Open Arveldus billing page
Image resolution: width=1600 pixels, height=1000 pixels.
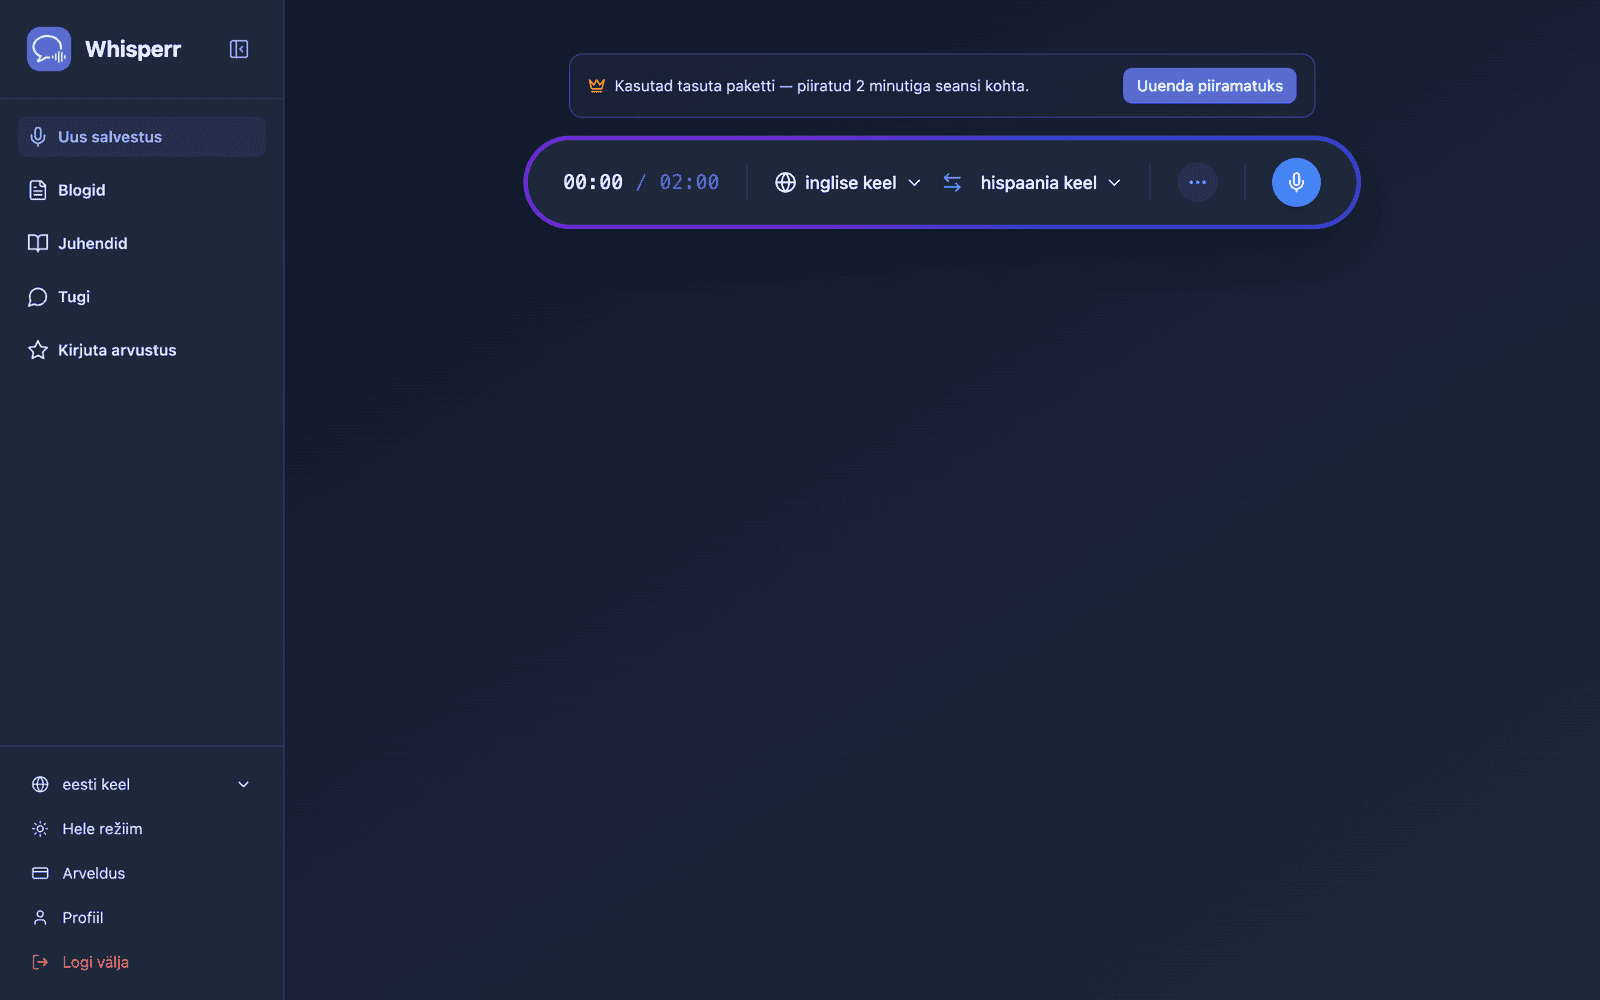[x=141, y=873]
